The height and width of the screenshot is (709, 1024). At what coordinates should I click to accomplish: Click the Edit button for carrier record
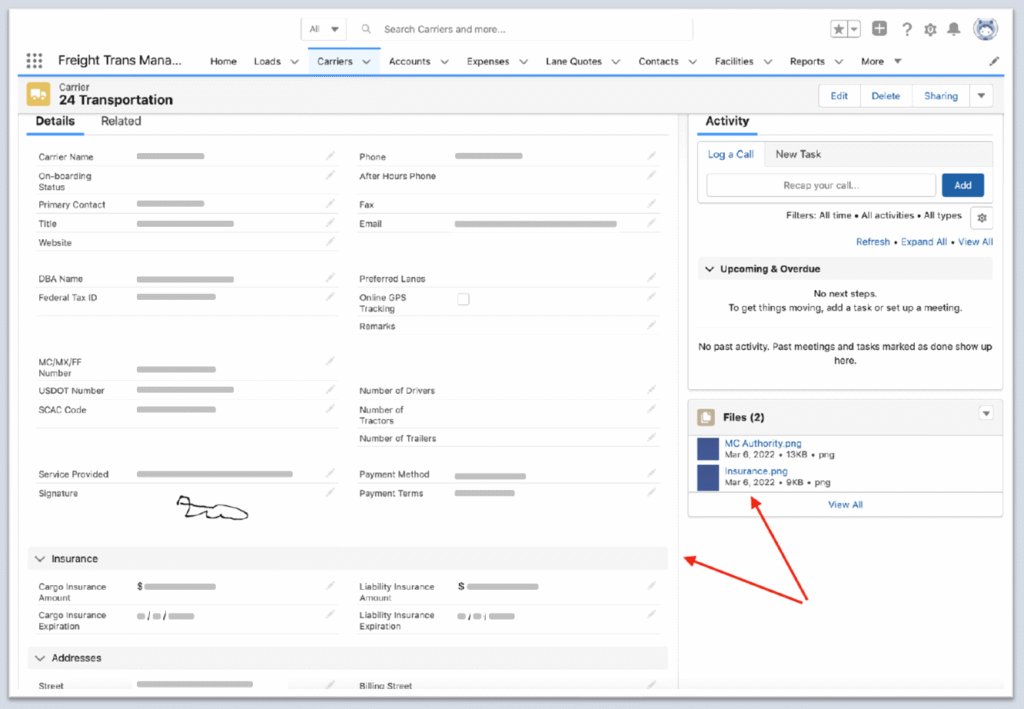click(838, 96)
